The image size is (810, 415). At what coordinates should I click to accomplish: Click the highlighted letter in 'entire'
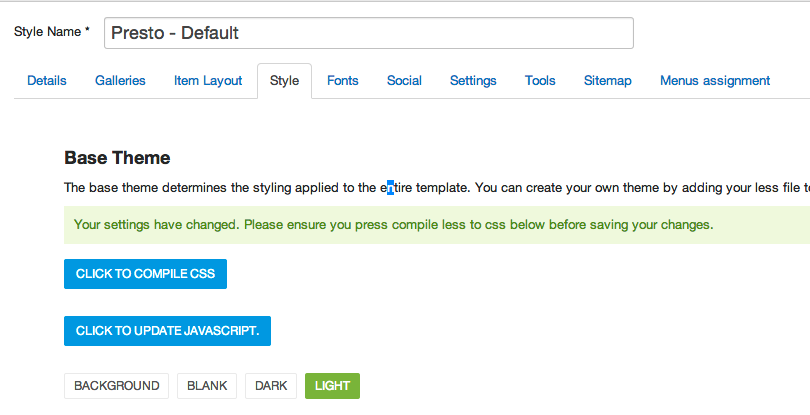[391, 188]
